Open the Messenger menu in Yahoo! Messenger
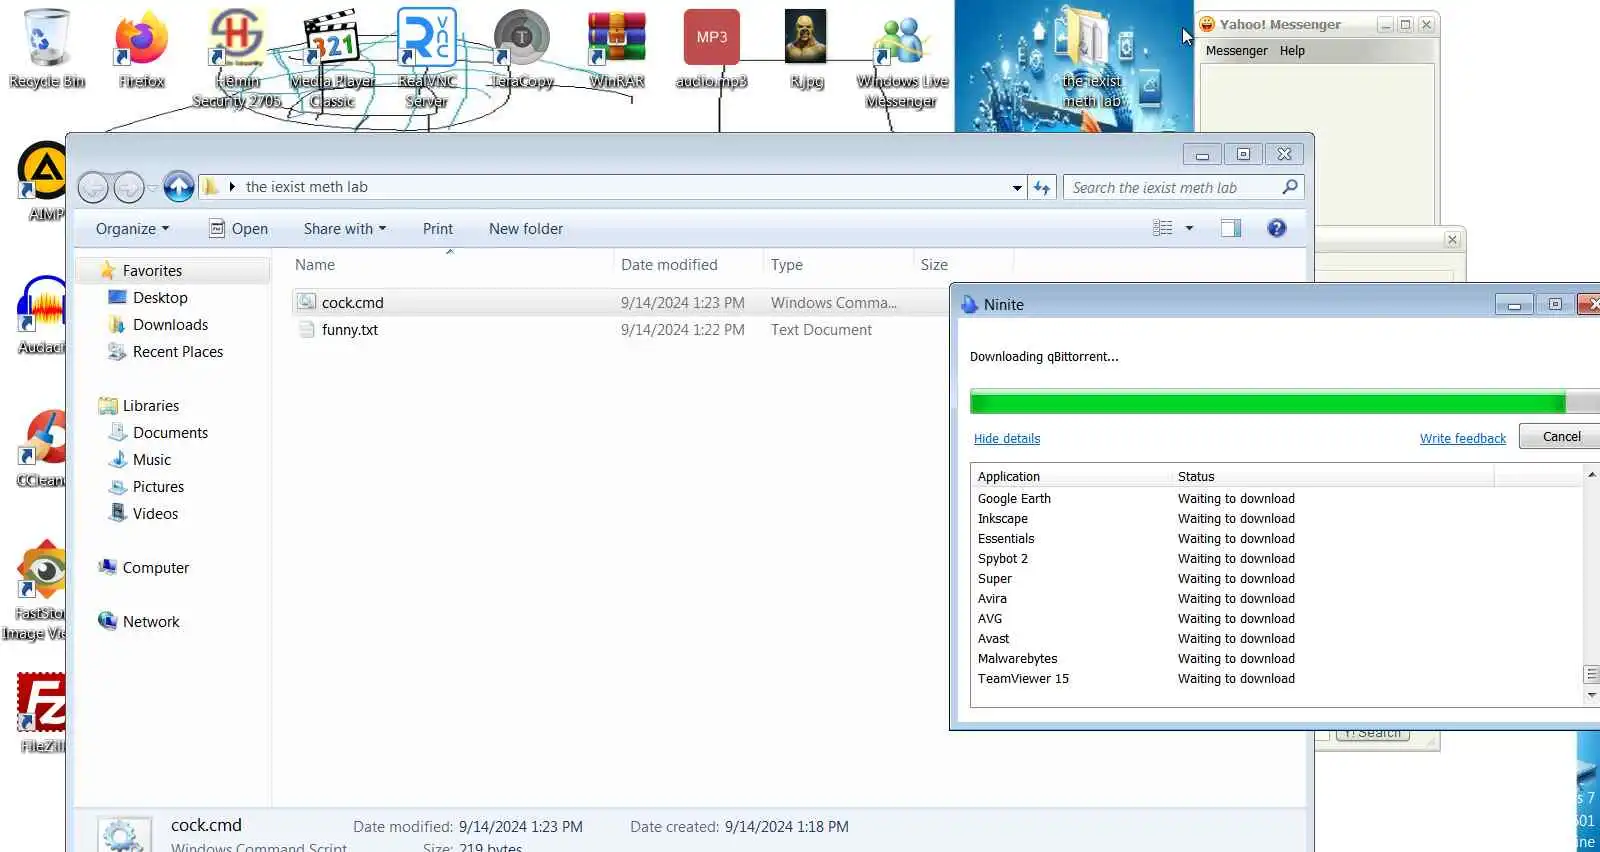Viewport: 1600px width, 852px height. pyautogui.click(x=1236, y=50)
